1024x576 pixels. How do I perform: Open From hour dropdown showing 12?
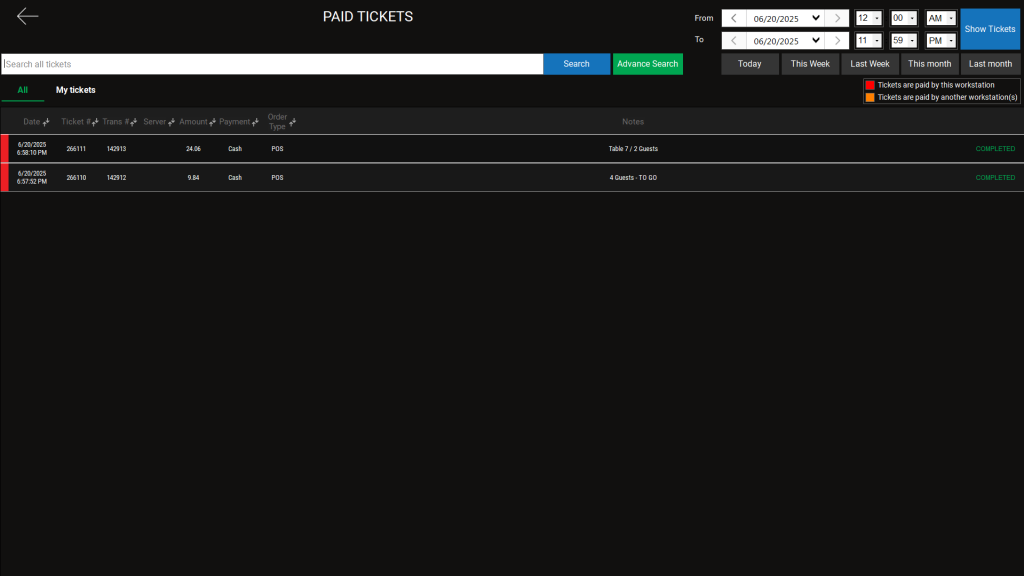click(x=869, y=18)
